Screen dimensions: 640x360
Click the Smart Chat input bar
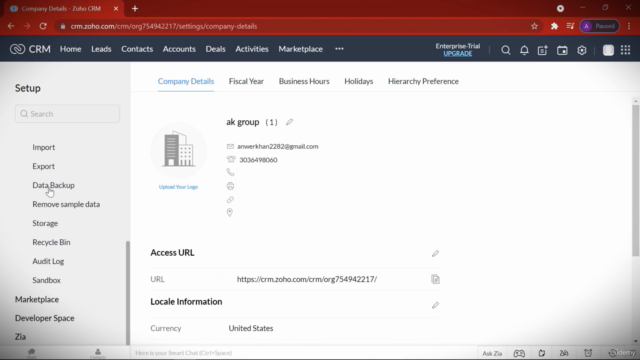pyautogui.click(x=304, y=353)
